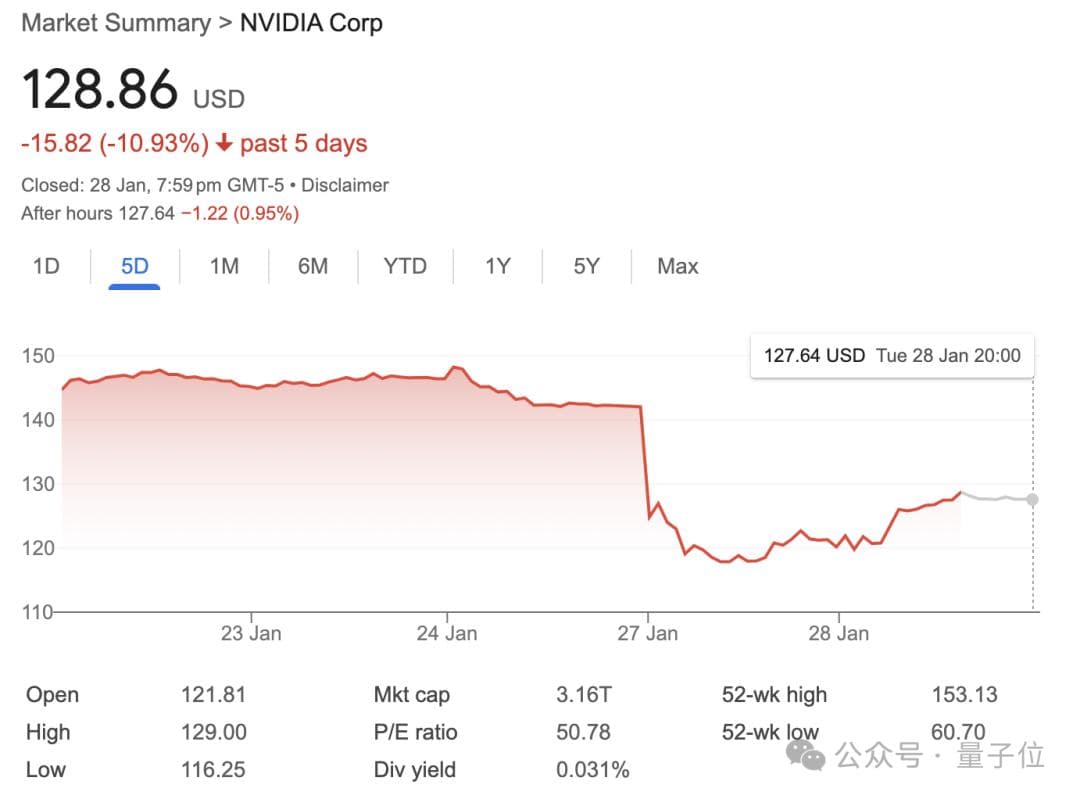This screenshot has width=1080, height=799.
Task: Click the grey after-hours endpoint dot
Action: 1032,499
